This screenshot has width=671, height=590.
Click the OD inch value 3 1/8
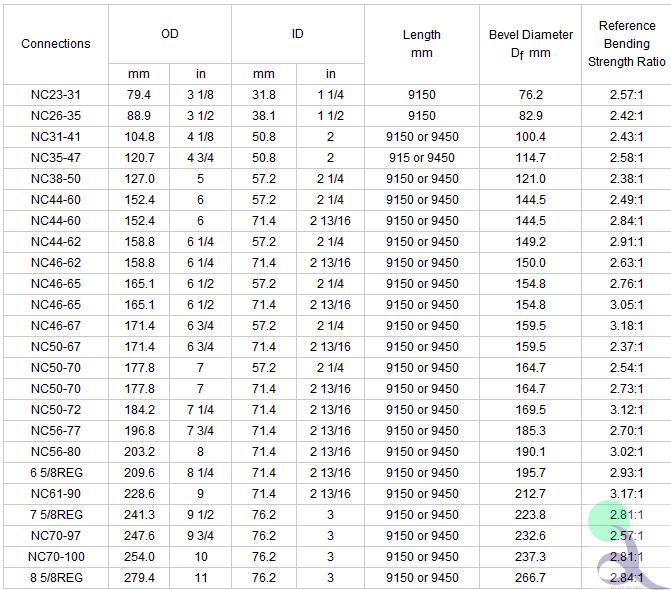coord(200,95)
